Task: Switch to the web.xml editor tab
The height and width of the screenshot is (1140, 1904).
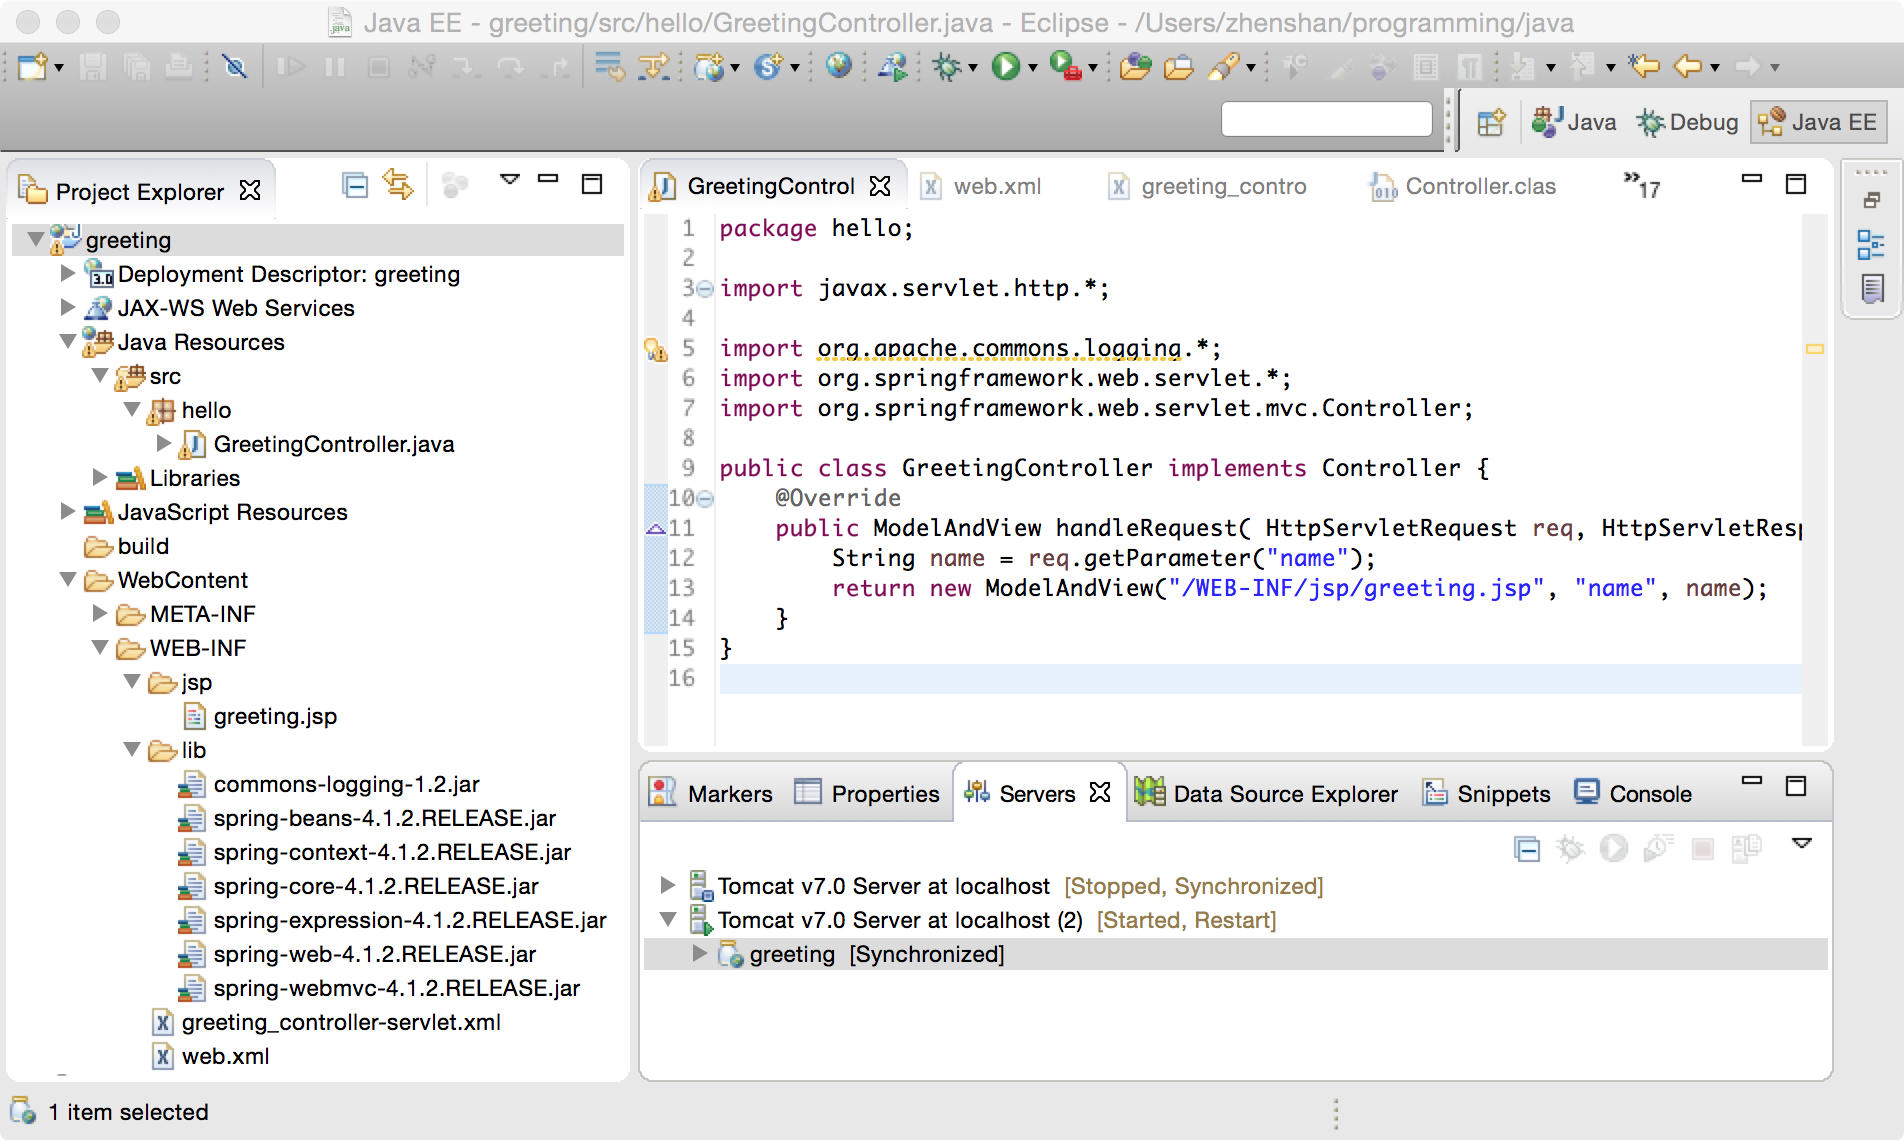Action: click(x=981, y=186)
